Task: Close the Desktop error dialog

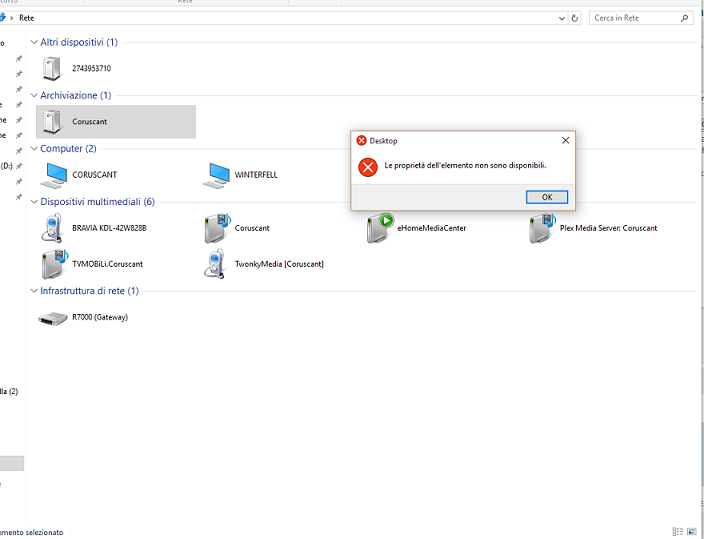Action: [565, 141]
